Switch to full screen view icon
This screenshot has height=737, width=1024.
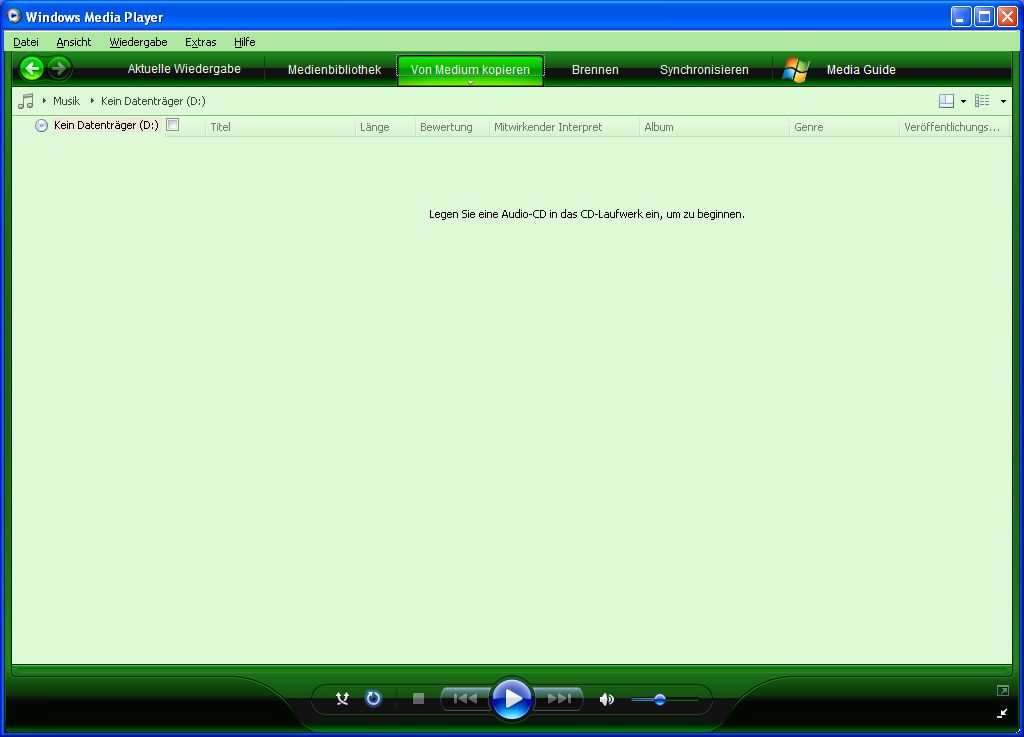1002,691
